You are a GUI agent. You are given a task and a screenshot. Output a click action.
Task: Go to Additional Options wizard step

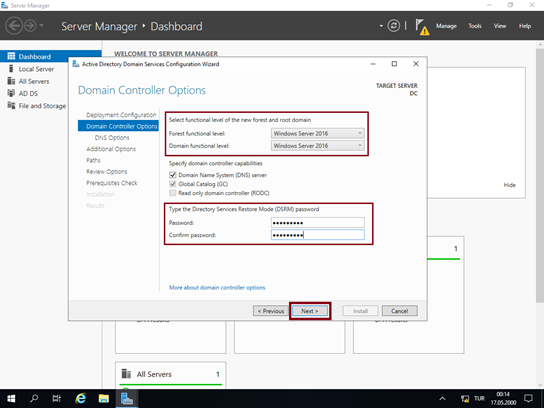(111, 149)
